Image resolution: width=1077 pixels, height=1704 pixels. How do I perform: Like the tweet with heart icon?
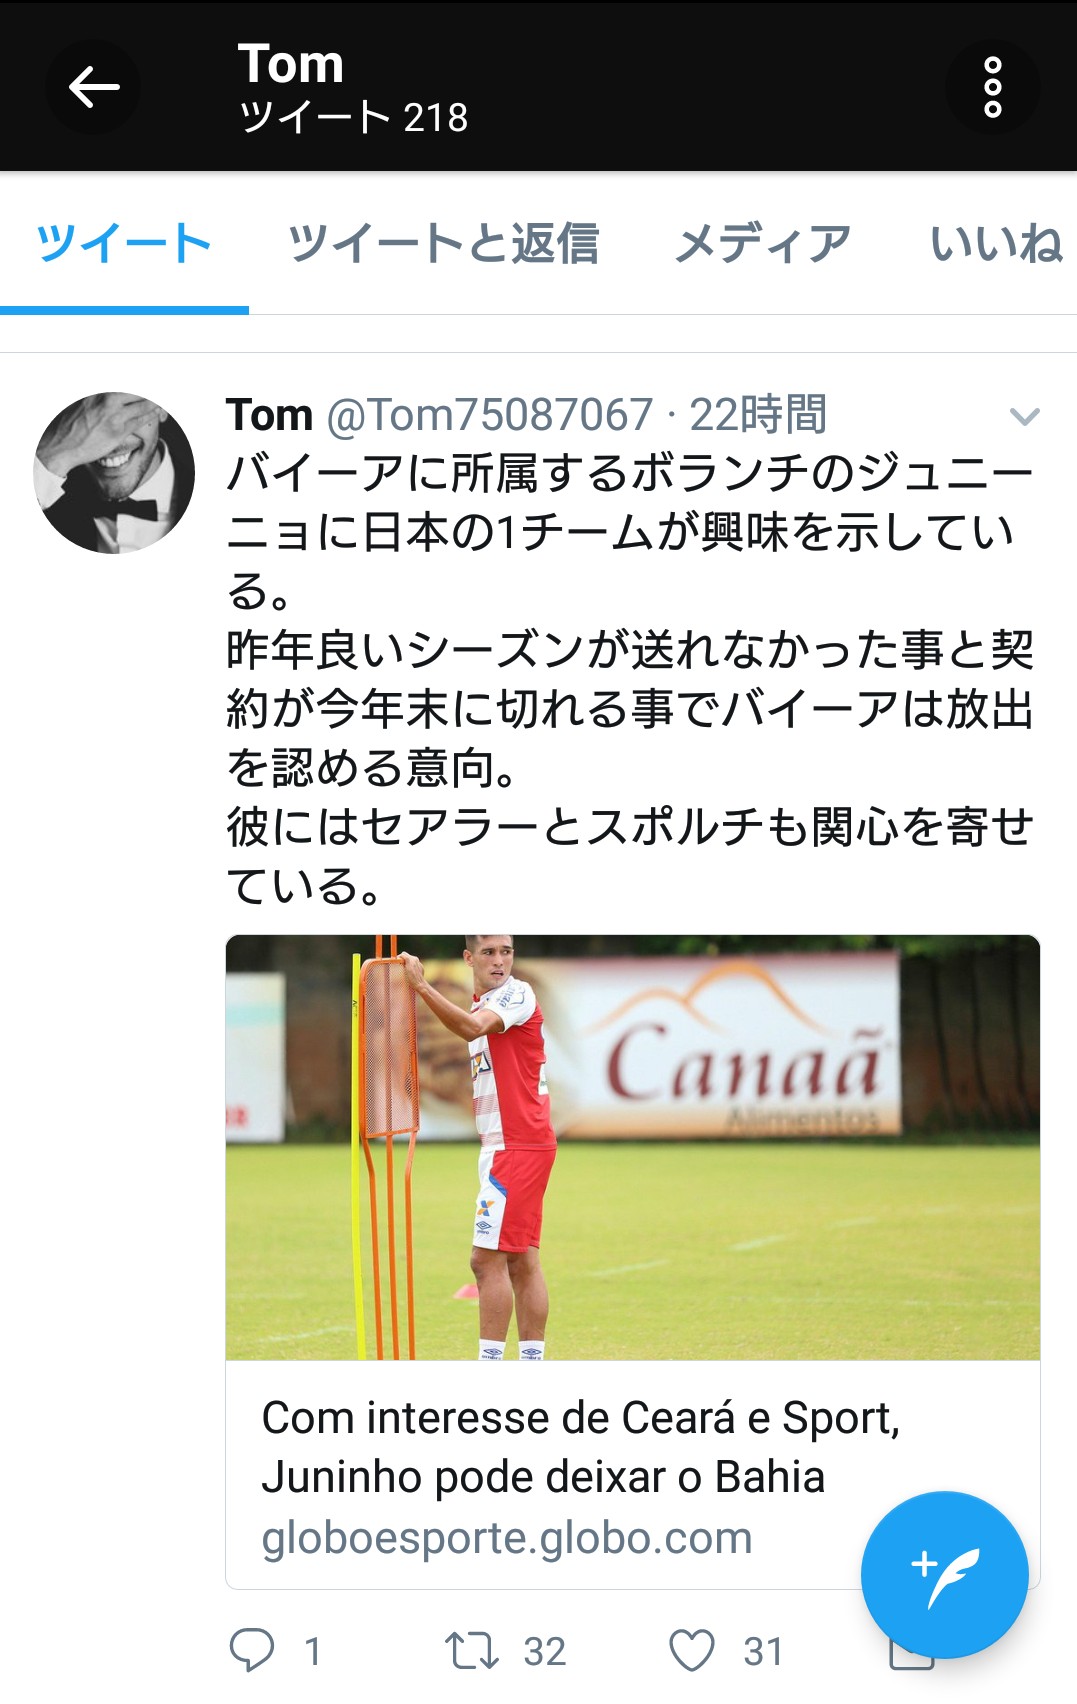coord(692,1650)
